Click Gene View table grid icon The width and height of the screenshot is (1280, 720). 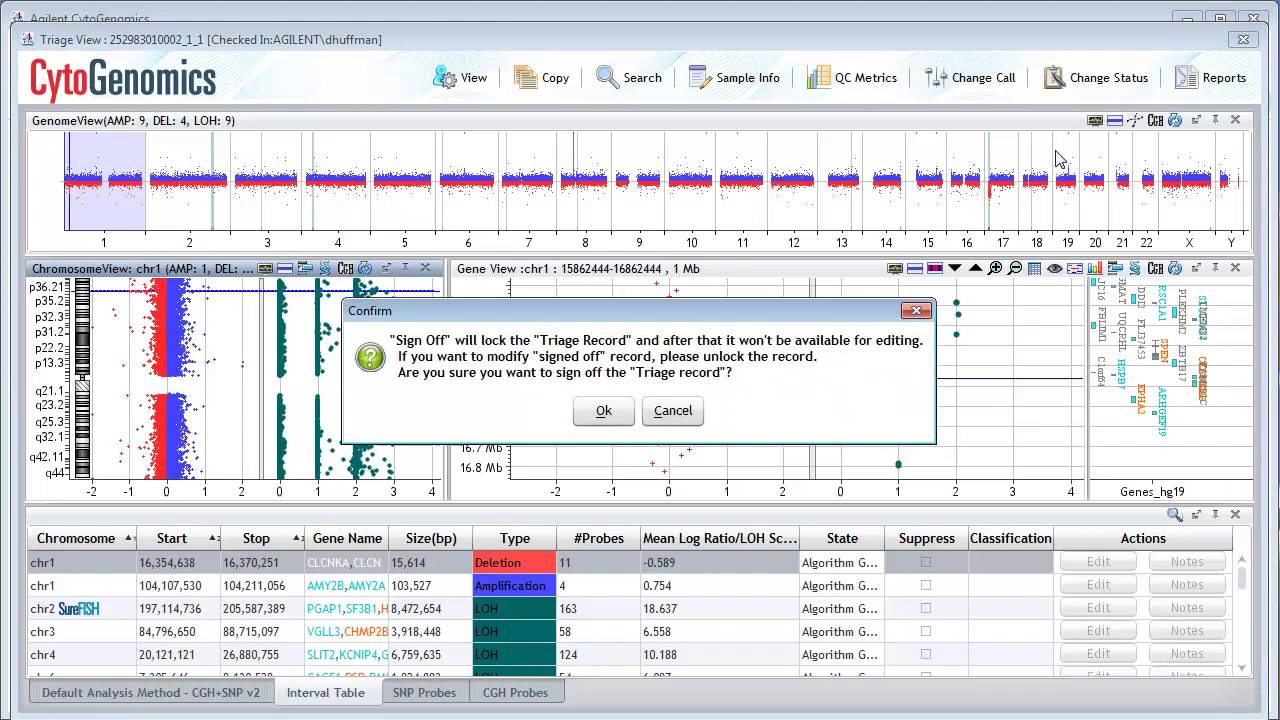[x=1035, y=268]
